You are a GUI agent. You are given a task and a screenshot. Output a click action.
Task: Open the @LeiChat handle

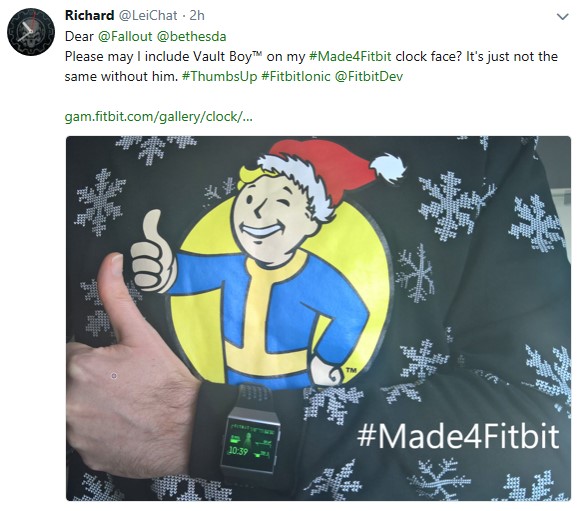pyautogui.click(x=148, y=16)
